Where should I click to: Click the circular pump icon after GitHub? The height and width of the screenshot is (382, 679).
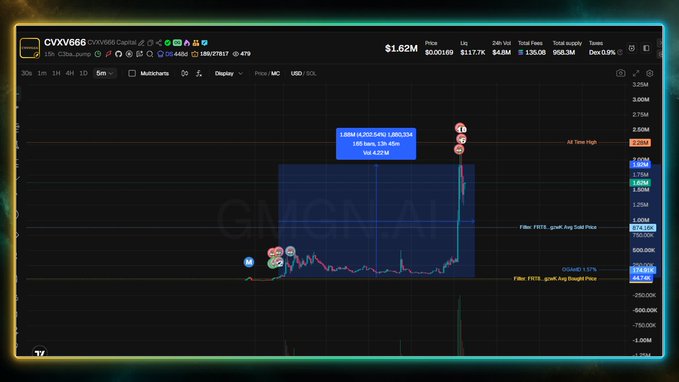click(x=129, y=54)
